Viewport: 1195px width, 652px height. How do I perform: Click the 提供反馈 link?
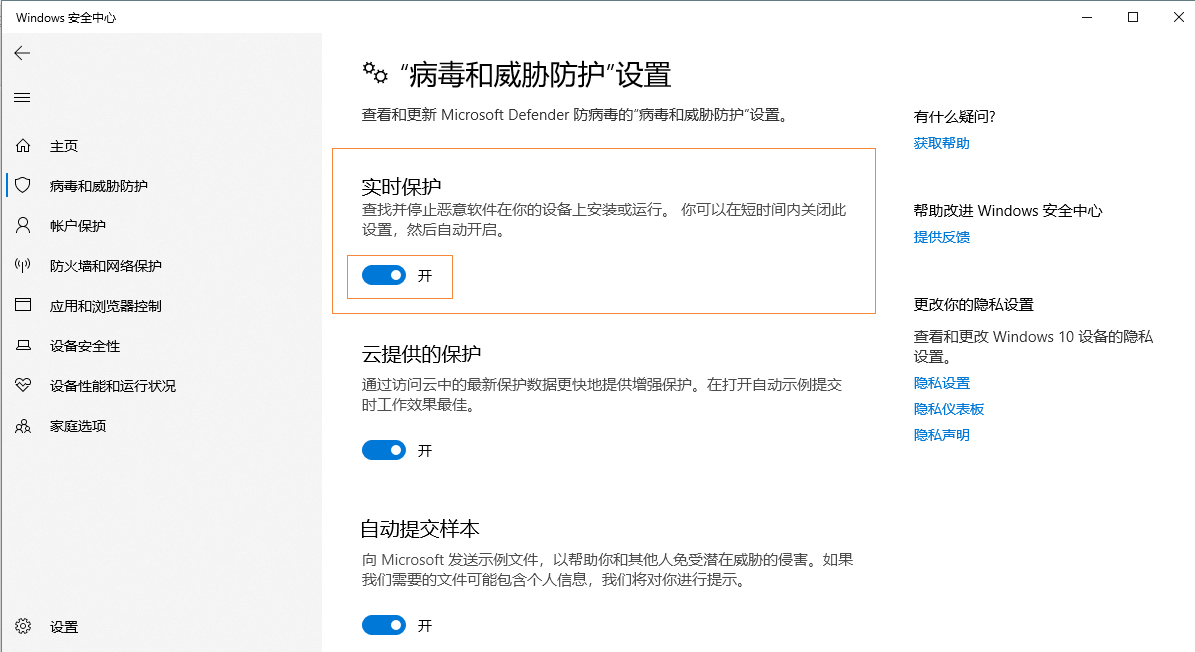pos(941,237)
